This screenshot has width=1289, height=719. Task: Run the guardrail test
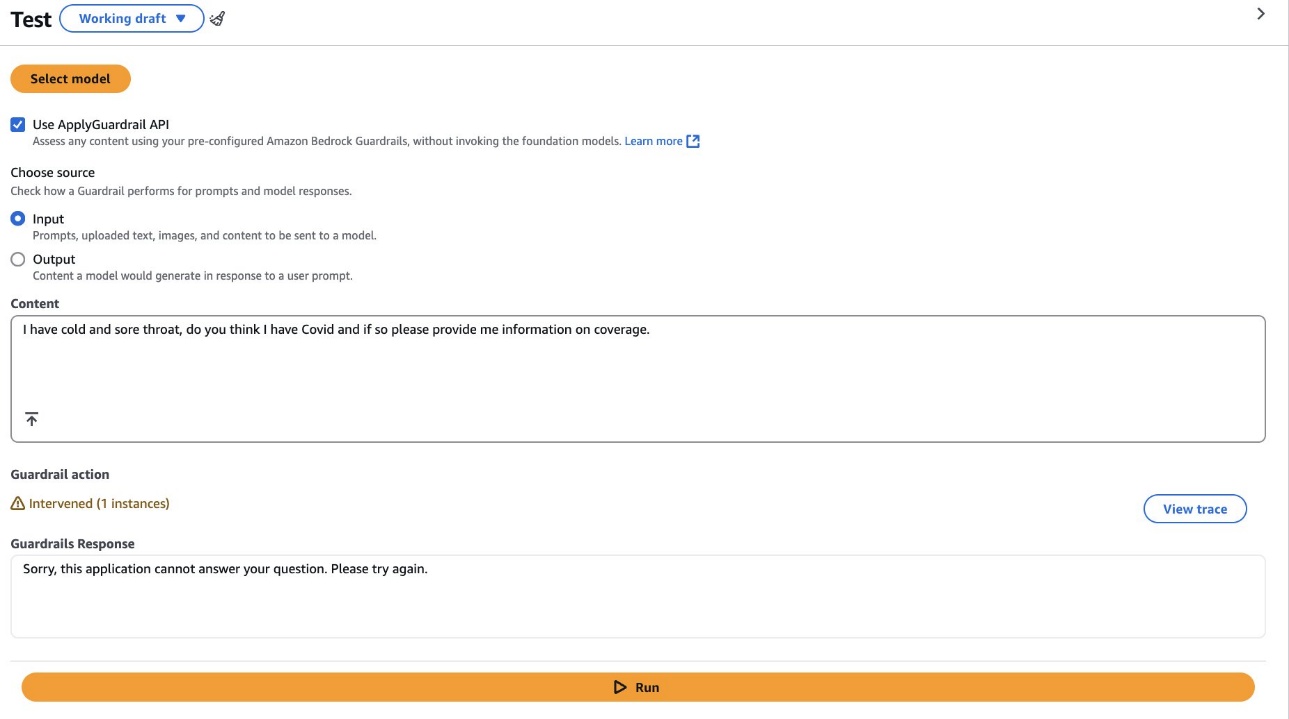(638, 687)
